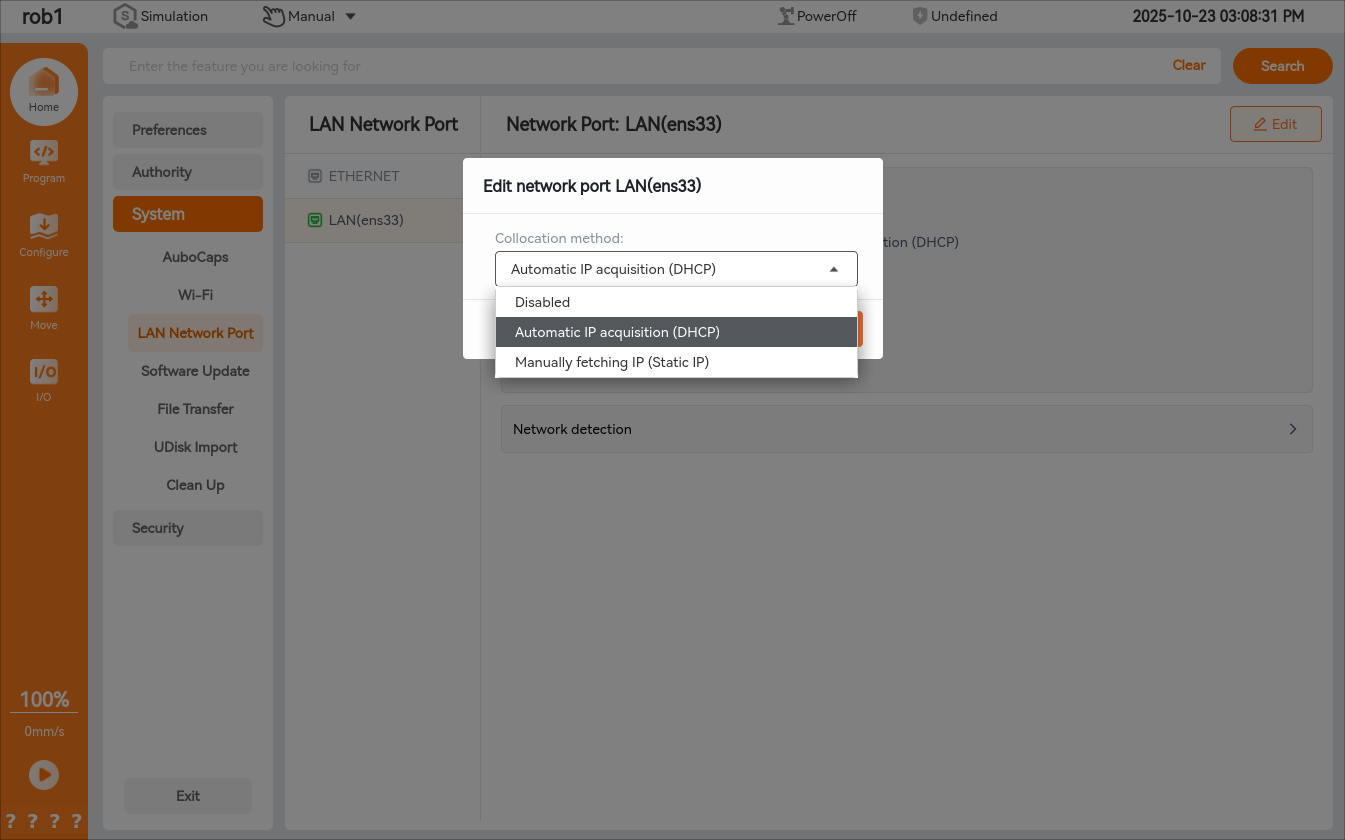
Task: Click the Search button
Action: 1282,66
